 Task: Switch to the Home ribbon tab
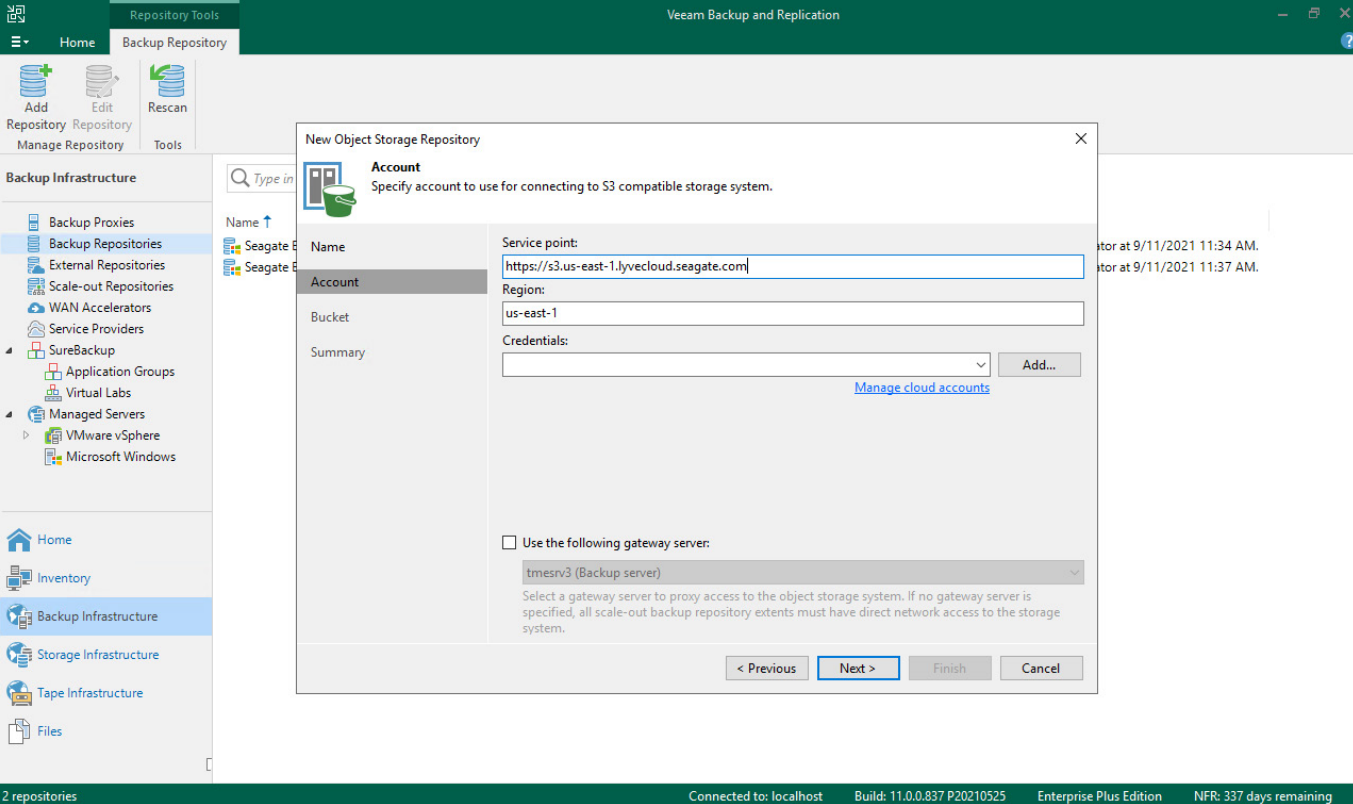77,42
